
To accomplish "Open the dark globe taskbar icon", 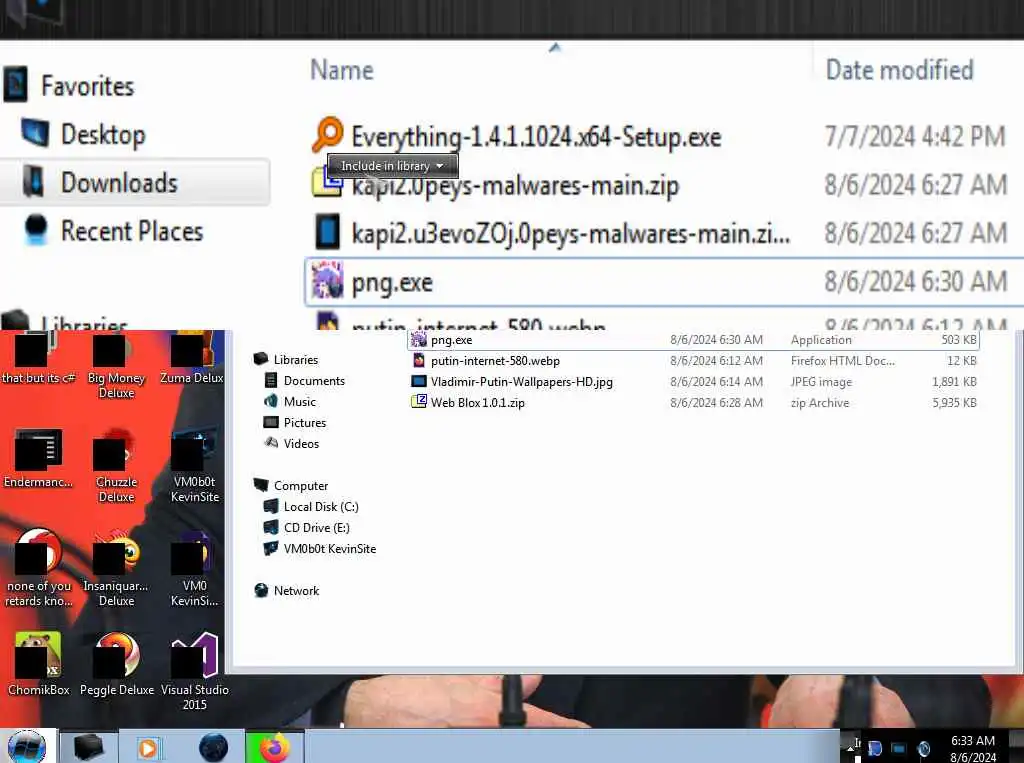I will coord(213,747).
